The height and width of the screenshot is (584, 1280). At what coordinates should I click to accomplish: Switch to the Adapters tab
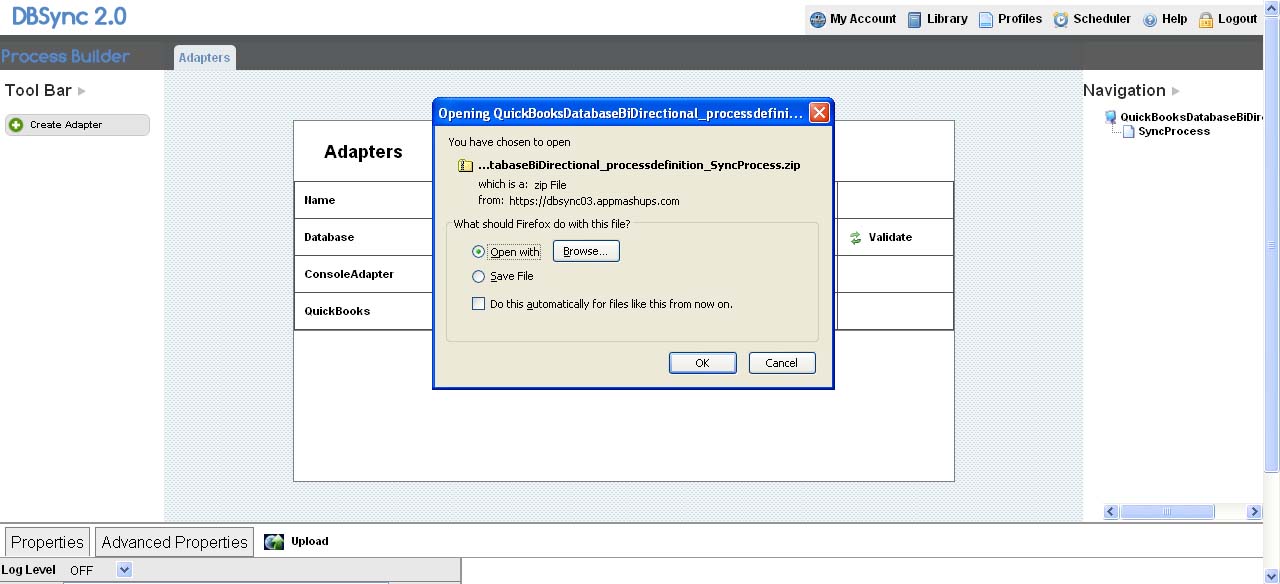point(204,58)
